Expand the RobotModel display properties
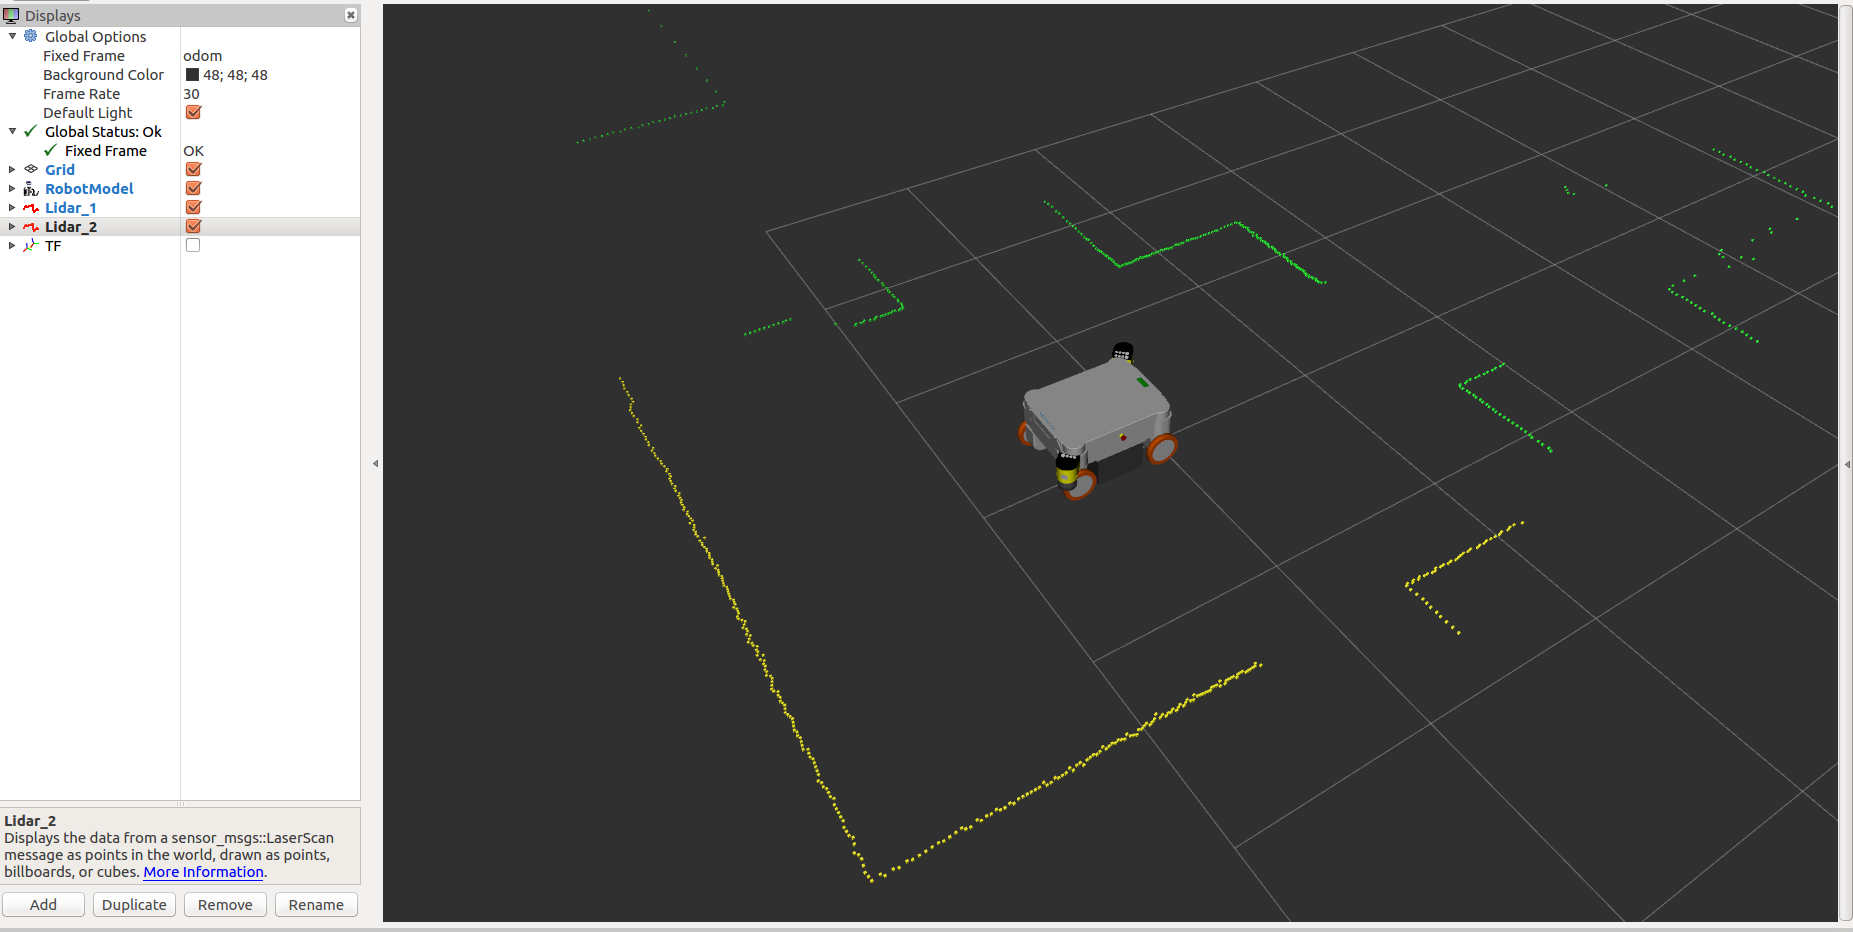This screenshot has width=1853, height=932. click(12, 188)
